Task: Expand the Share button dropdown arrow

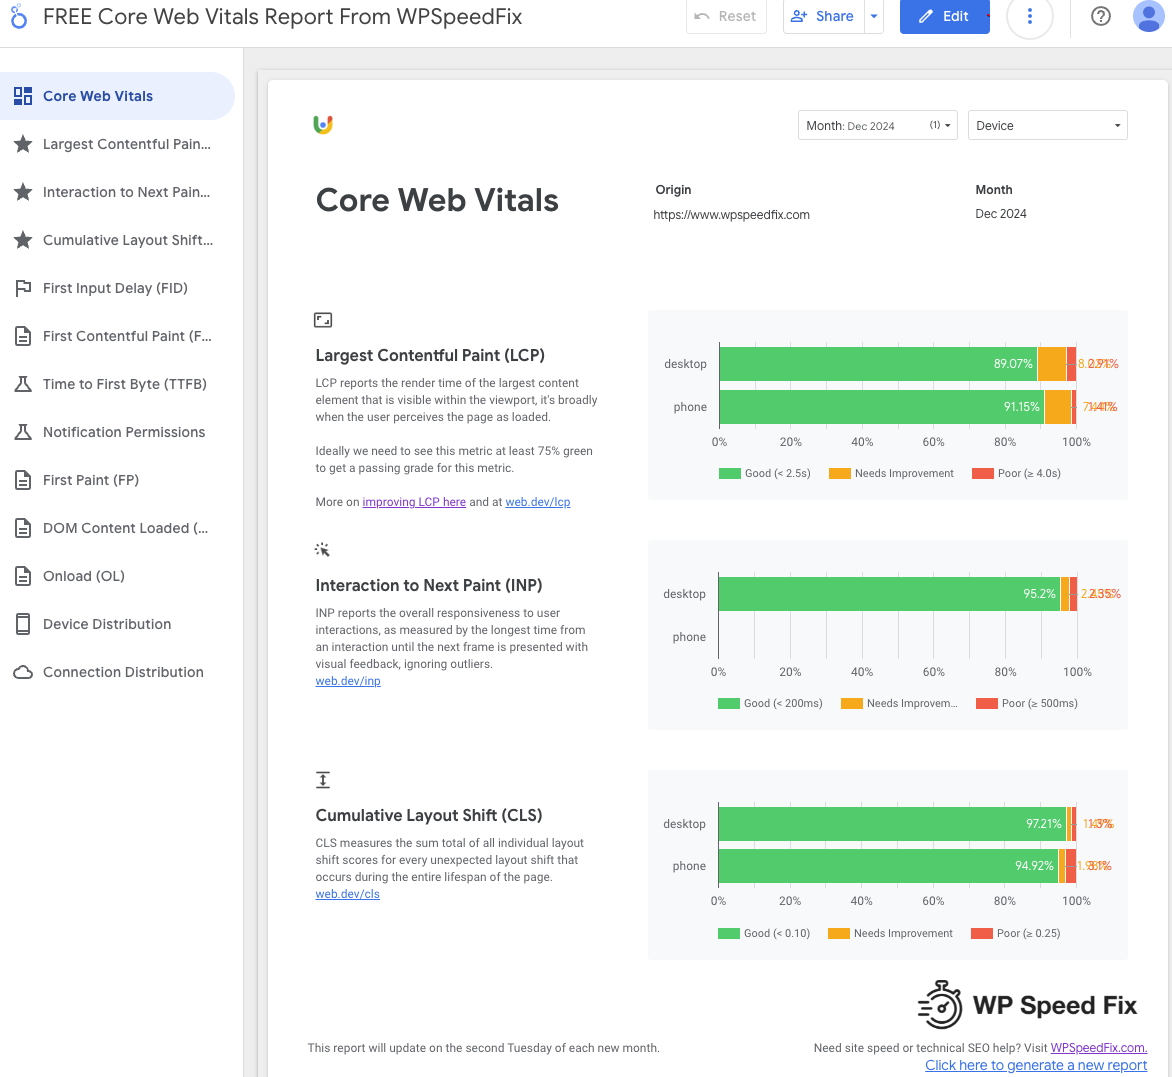Action: point(874,16)
